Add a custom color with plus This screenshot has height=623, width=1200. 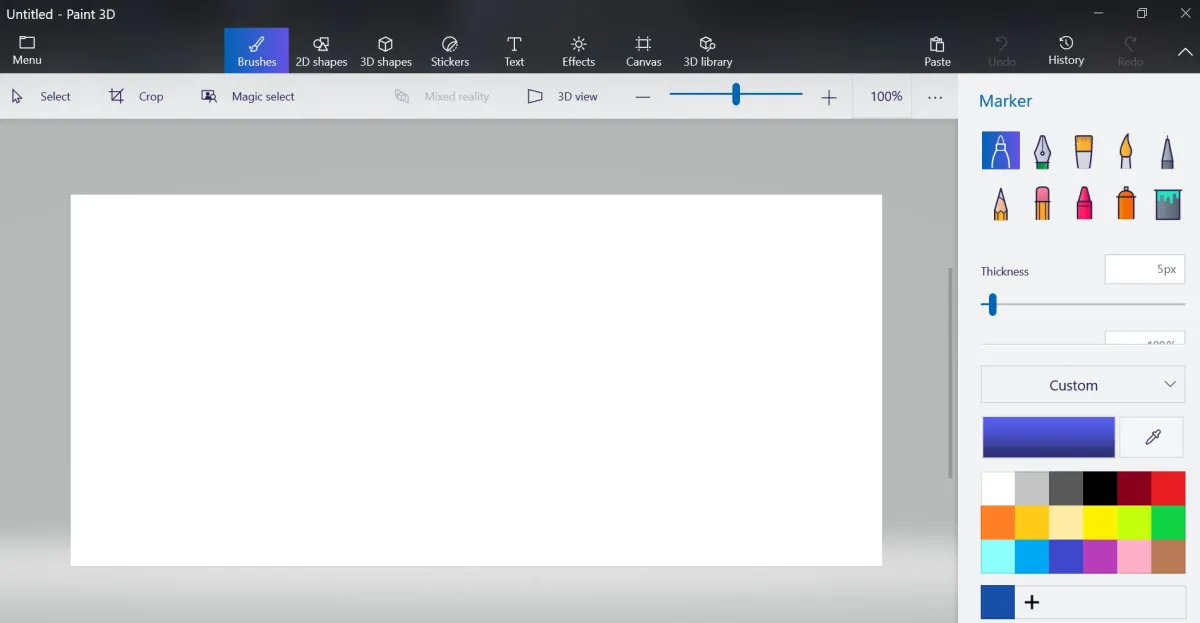[x=1032, y=602]
